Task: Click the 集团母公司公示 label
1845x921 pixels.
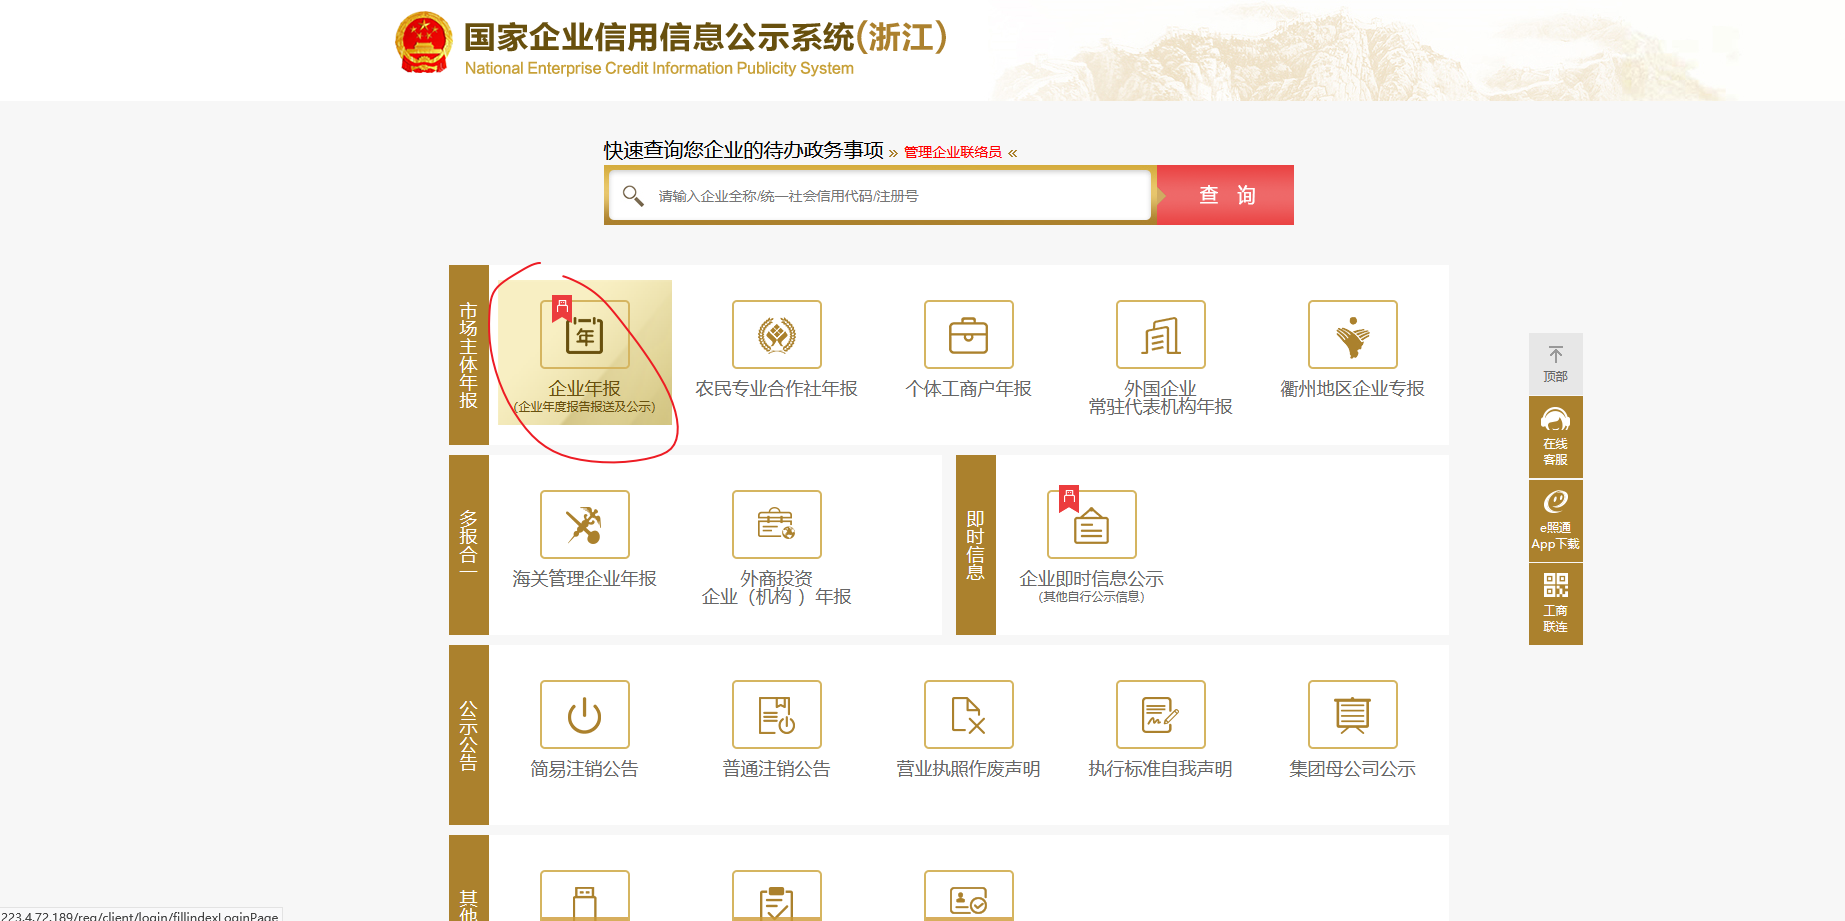Action: click(x=1353, y=768)
